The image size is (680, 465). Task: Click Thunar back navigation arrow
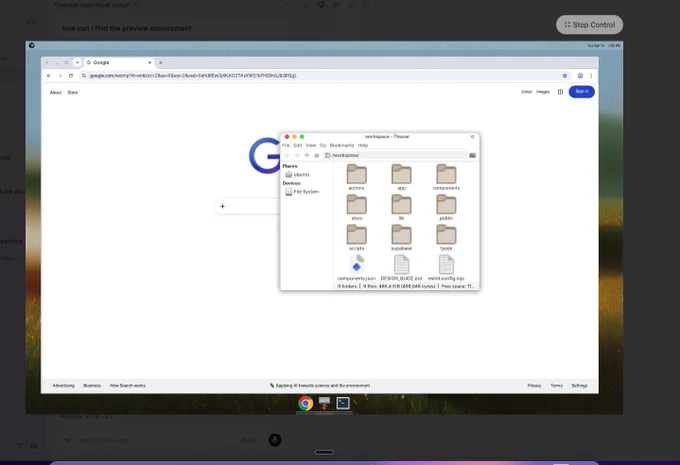[287, 155]
